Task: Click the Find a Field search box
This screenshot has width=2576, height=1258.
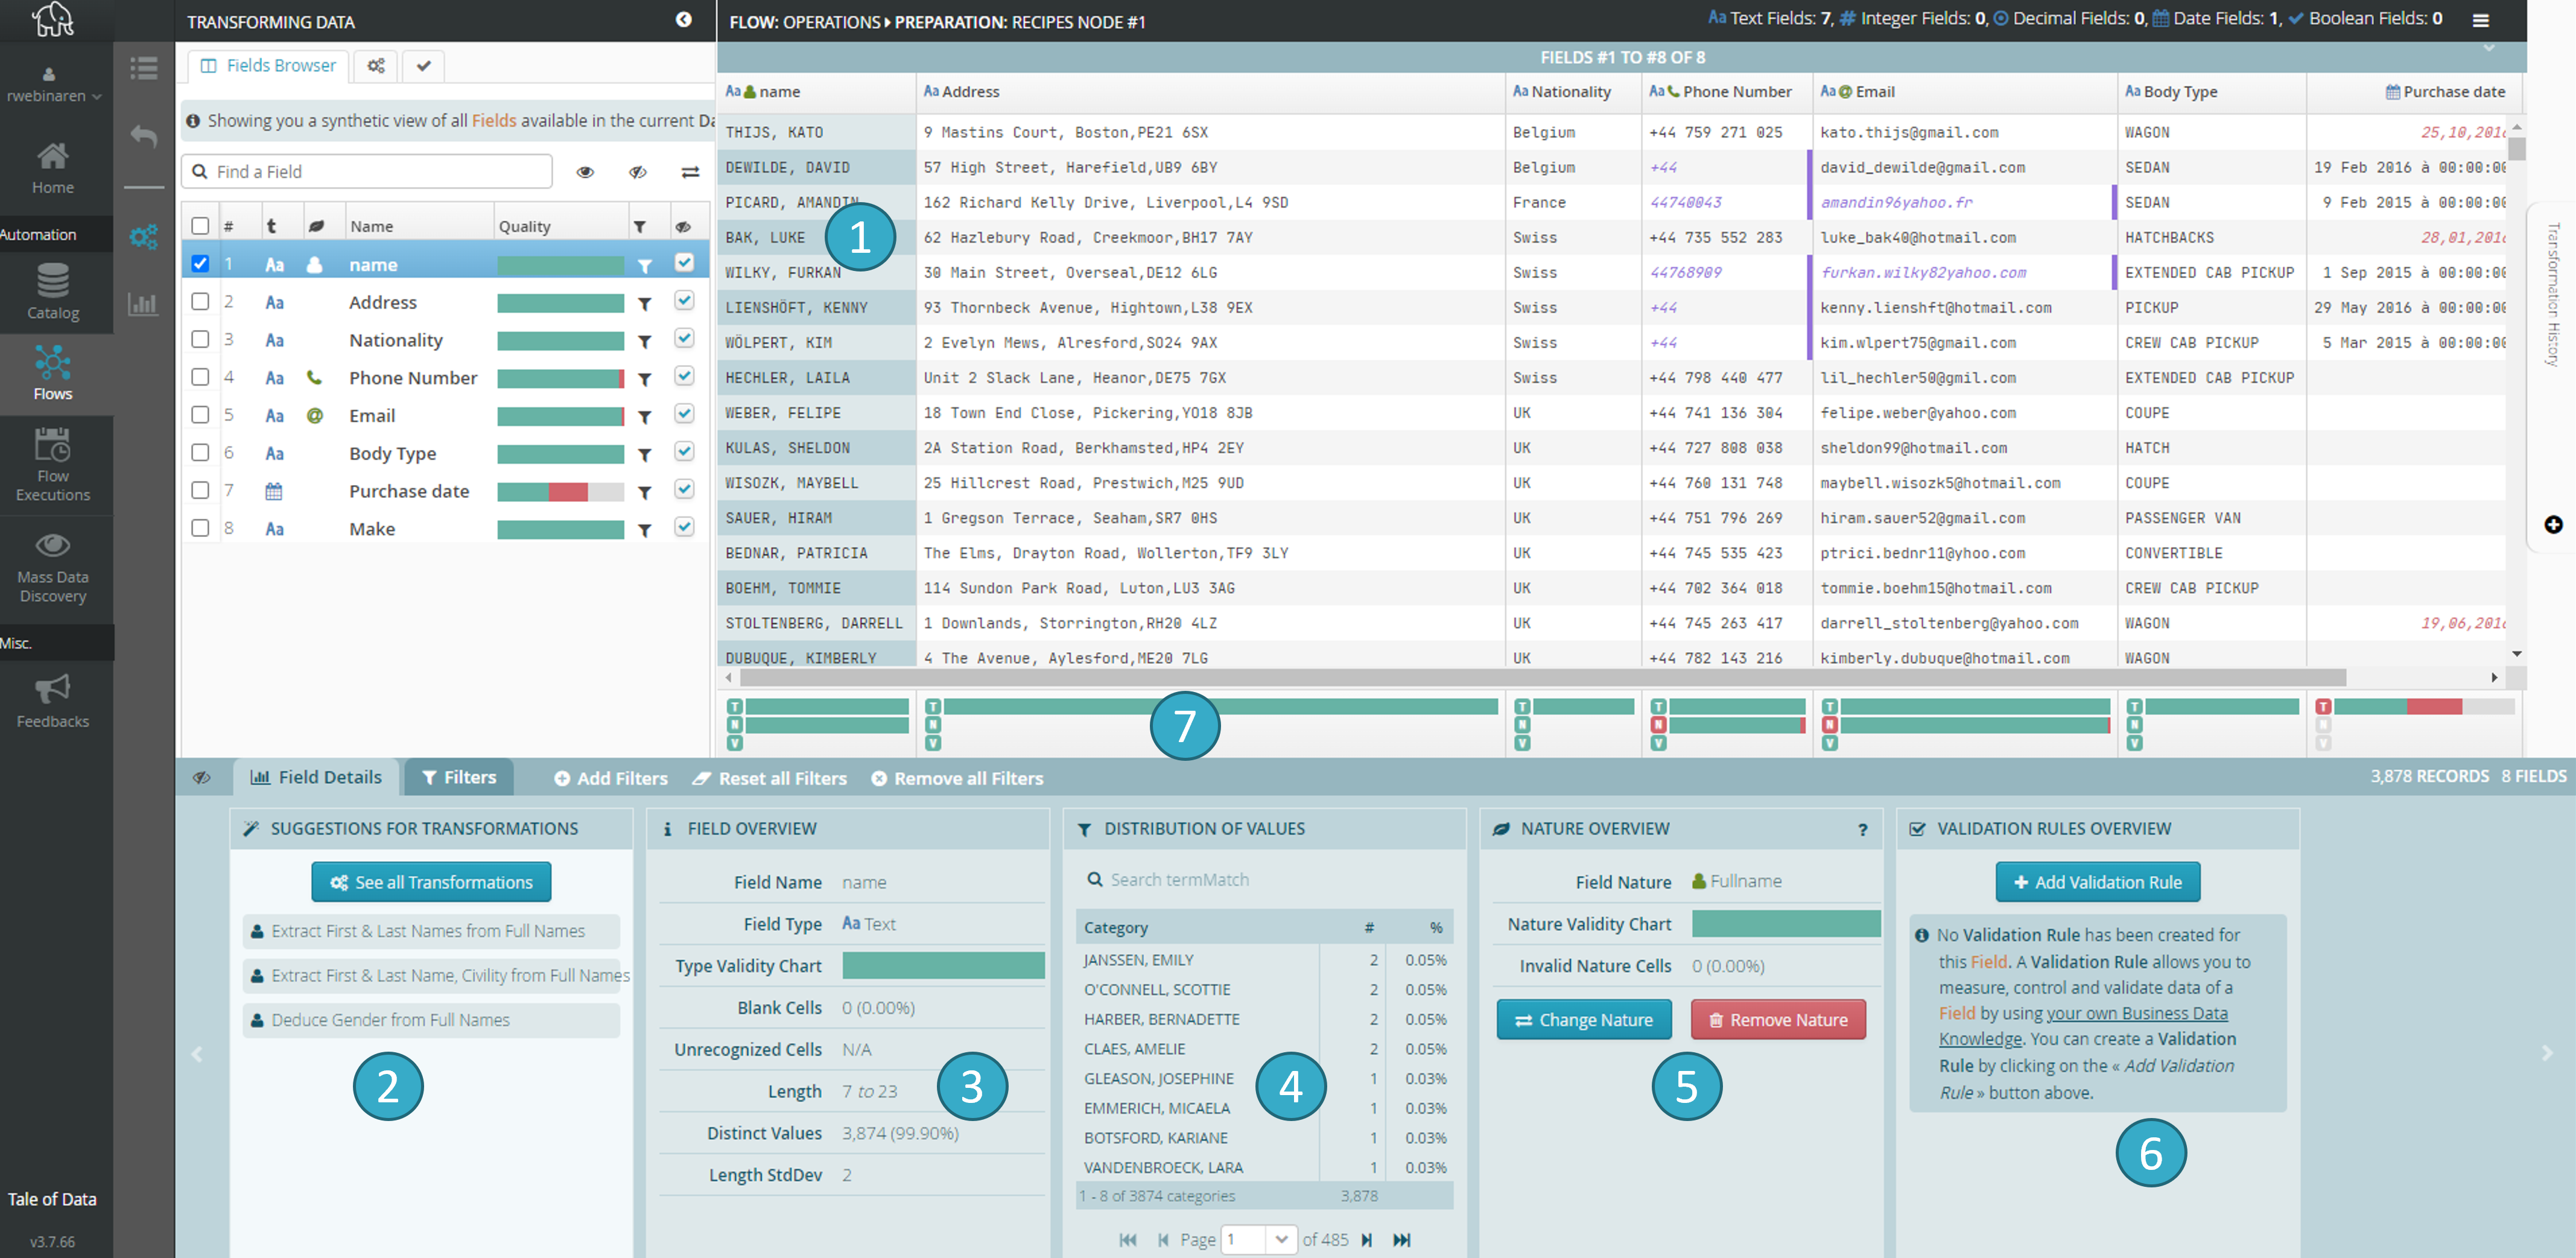Action: pyautogui.click(x=367, y=172)
